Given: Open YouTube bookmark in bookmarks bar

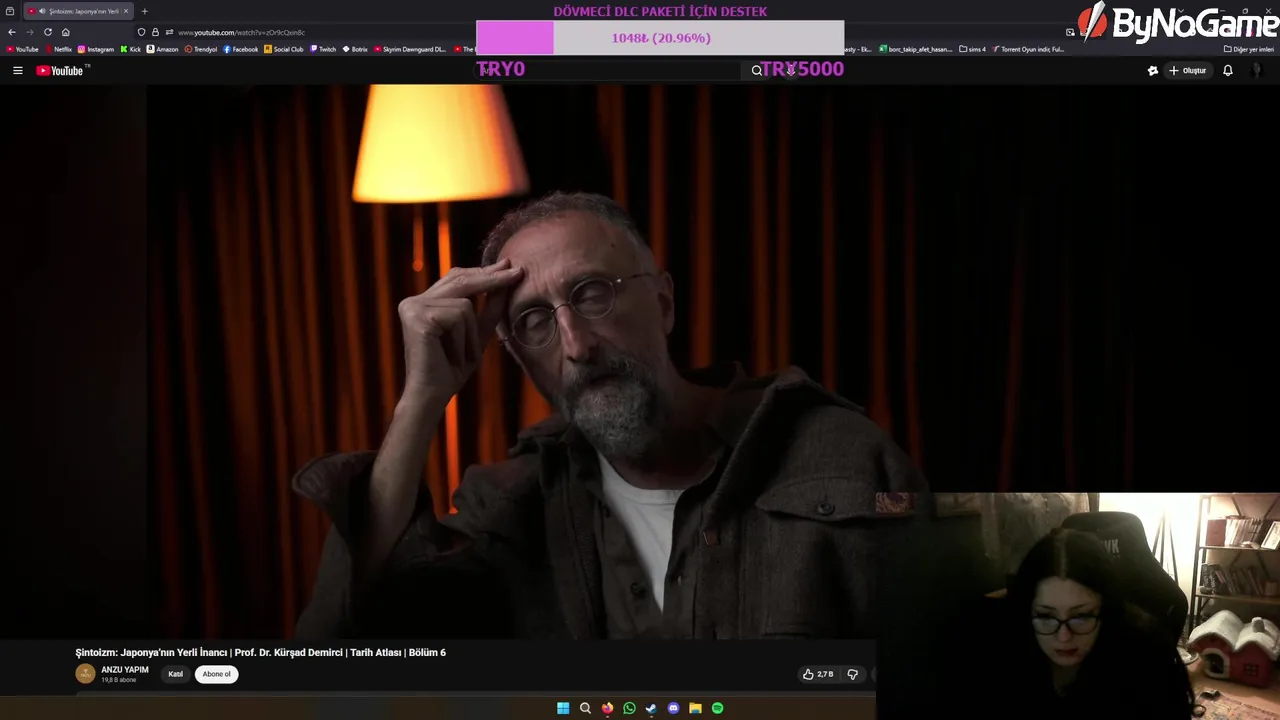Looking at the screenshot, I should 22,49.
